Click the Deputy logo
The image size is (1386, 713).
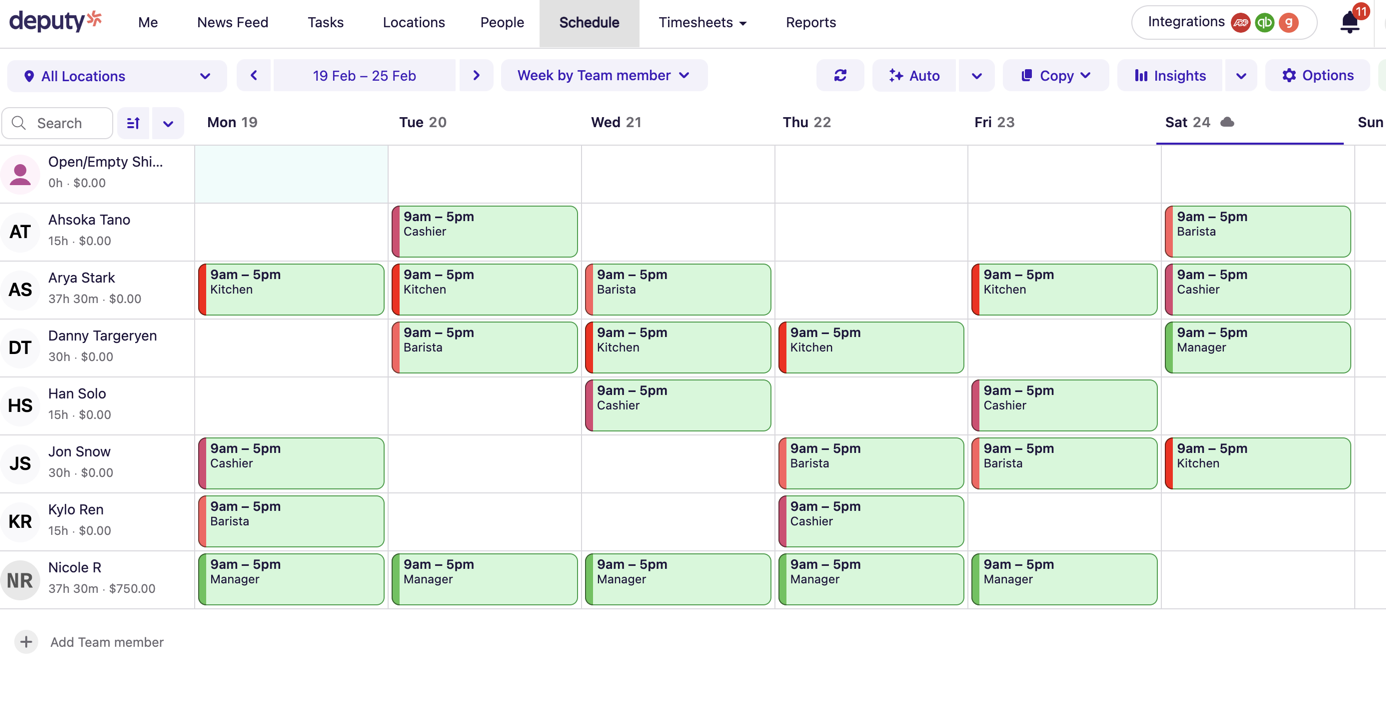[x=56, y=21]
